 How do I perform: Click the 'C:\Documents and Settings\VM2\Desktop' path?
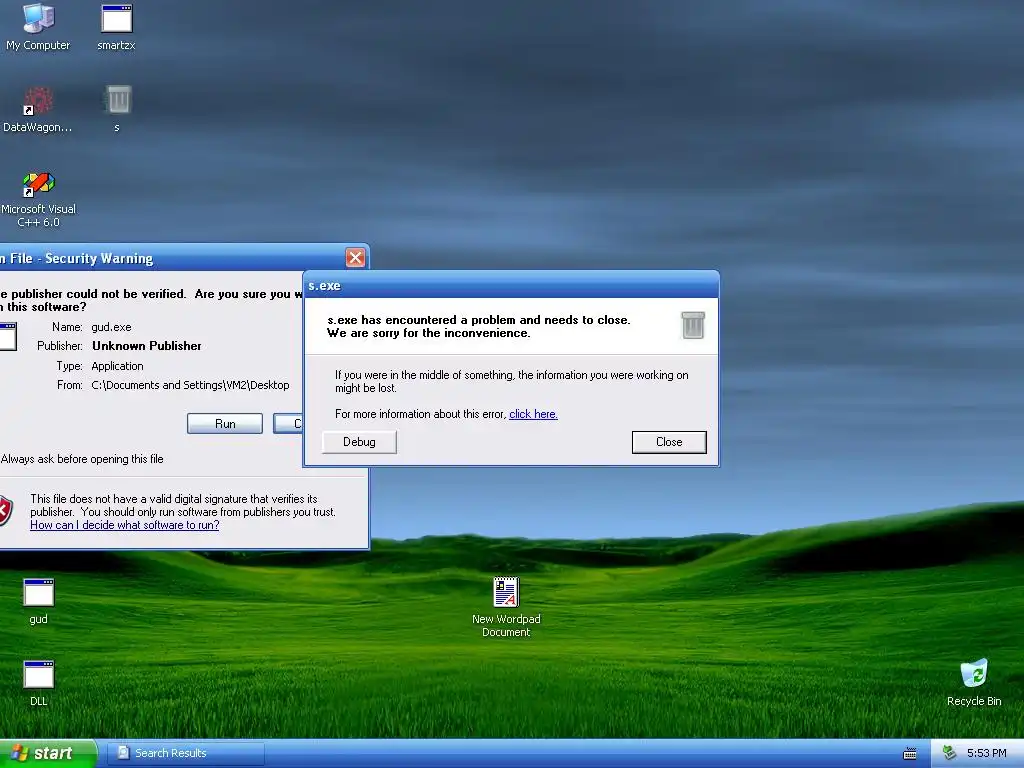[190, 385]
